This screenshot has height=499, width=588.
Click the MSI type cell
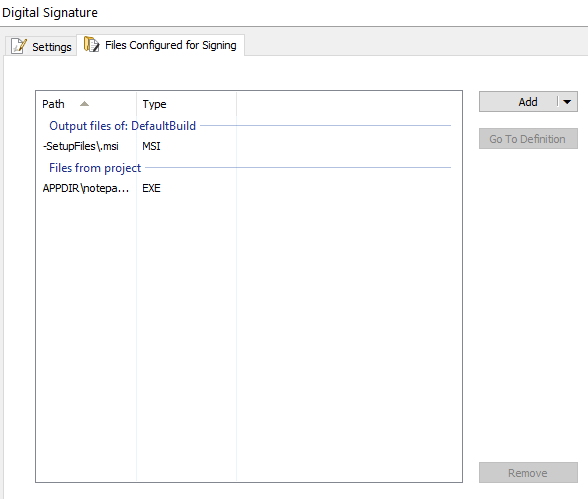(x=151, y=146)
